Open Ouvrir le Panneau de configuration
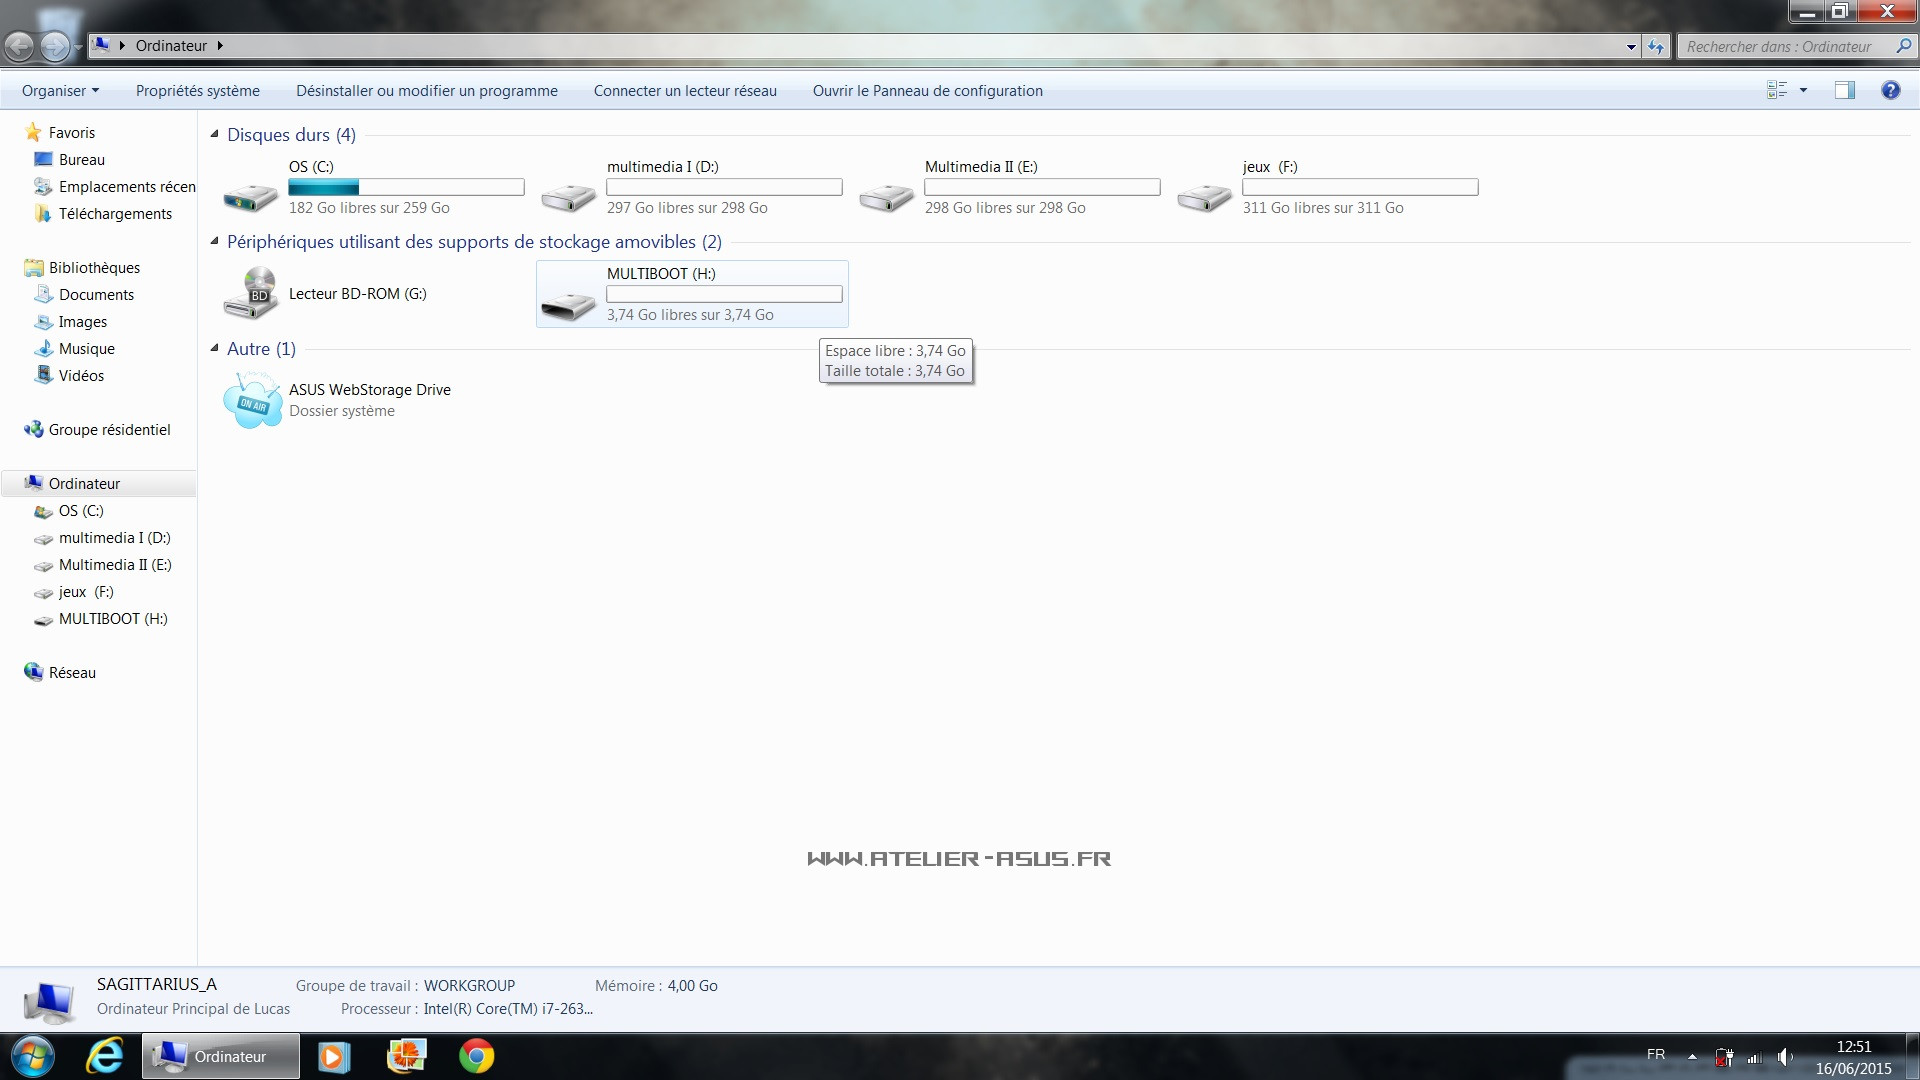 (927, 91)
